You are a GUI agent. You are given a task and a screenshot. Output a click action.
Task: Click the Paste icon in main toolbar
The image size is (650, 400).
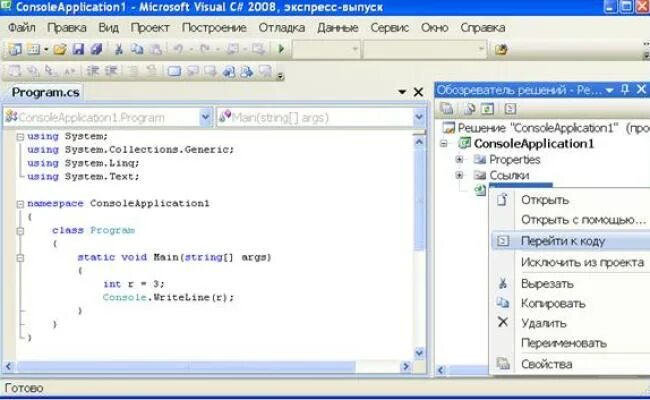pos(156,49)
